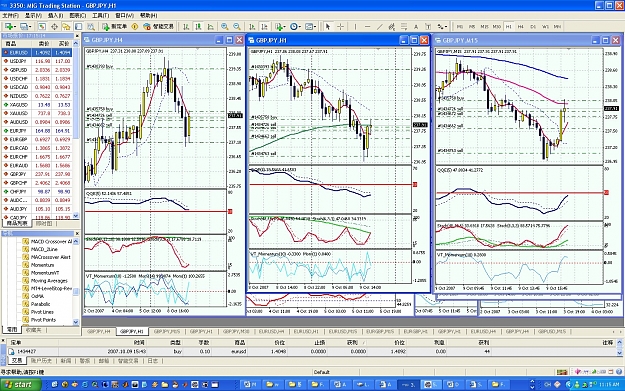Click the New Chart toolbar icon
Screen dimensions: 625x391
pyautogui.click(x=9, y=27)
